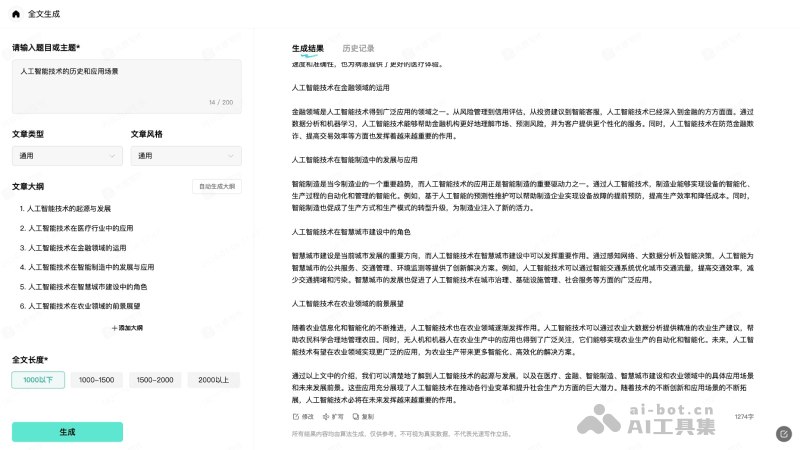
Task: Choose the 2000以上 length option
Action: (213, 380)
